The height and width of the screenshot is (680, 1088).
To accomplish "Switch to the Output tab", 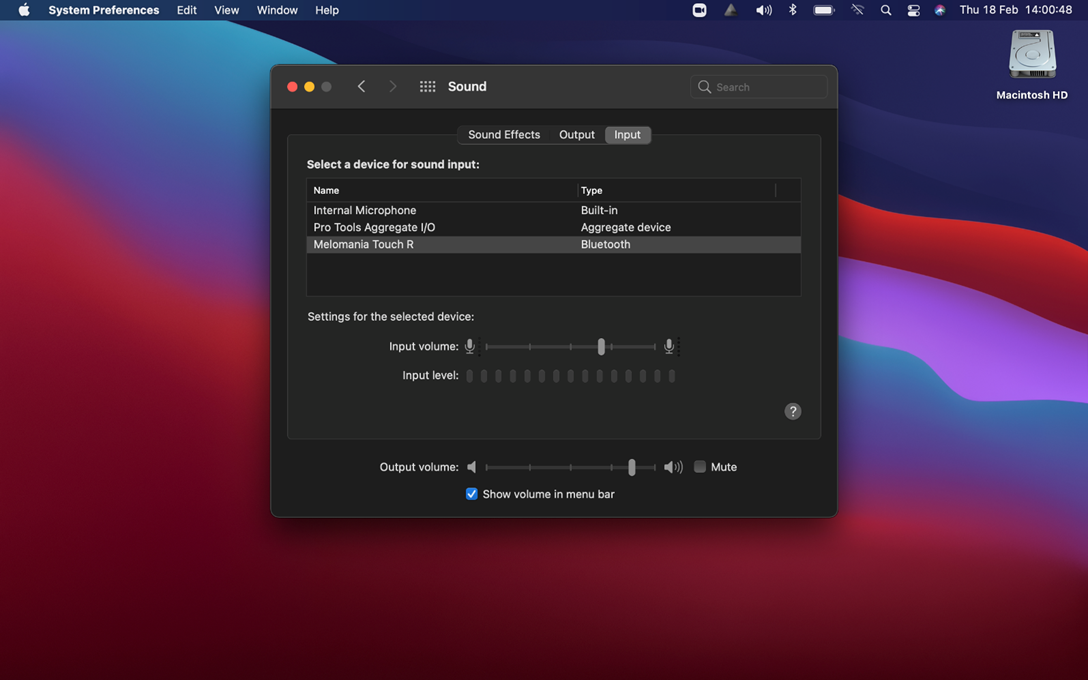I will pos(576,135).
